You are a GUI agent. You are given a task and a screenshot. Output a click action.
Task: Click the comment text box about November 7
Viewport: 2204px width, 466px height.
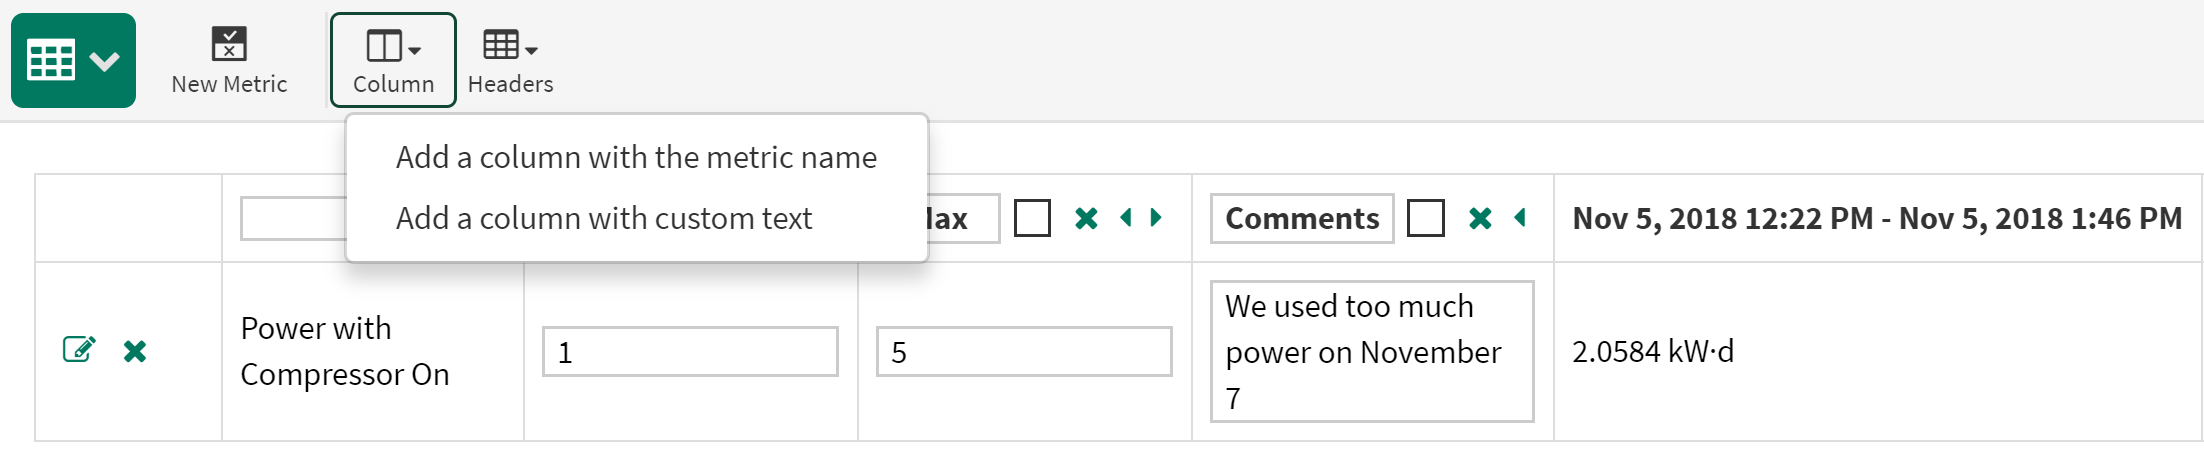pyautogui.click(x=1371, y=352)
